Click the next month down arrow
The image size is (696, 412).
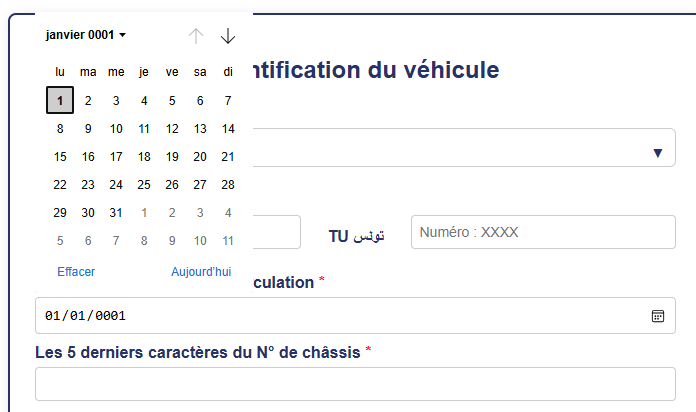pyautogui.click(x=228, y=36)
